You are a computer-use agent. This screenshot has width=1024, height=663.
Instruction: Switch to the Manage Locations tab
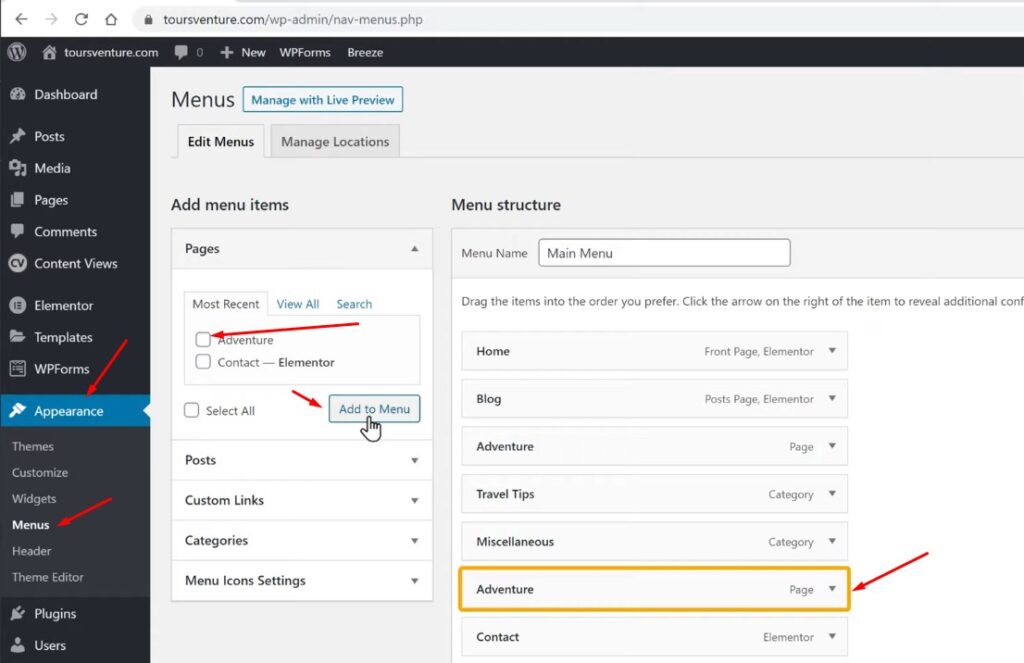pyautogui.click(x=335, y=142)
